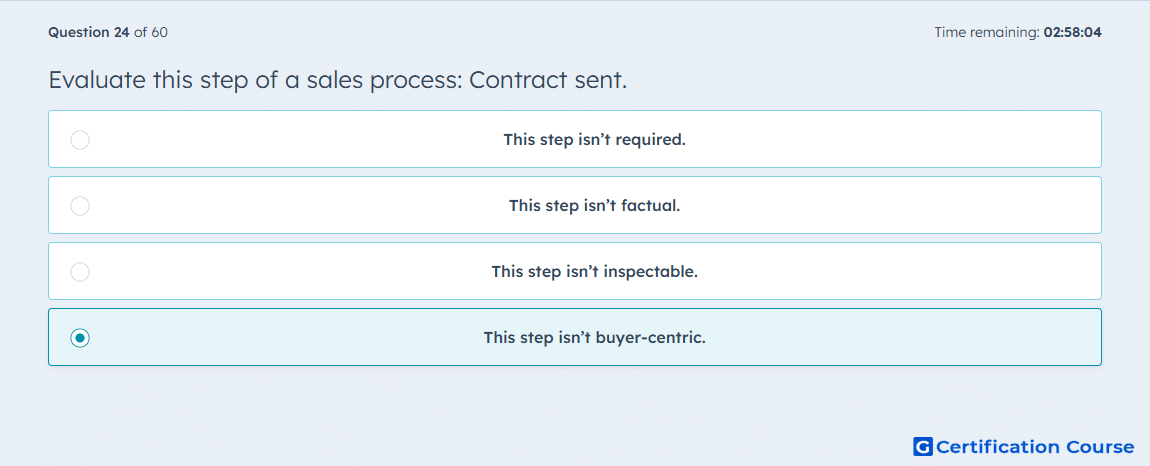This screenshot has height=466, width=1150.
Task: Click the "Question 24" counter label
Action: 89,32
